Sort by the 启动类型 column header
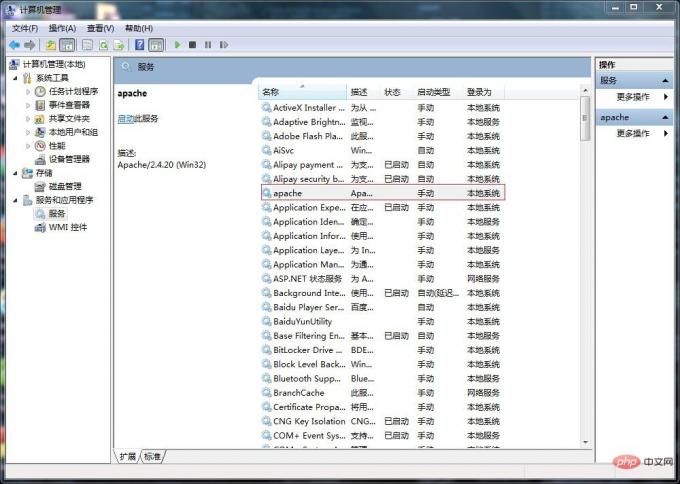Image resolution: width=680 pixels, height=484 pixels. [438, 92]
